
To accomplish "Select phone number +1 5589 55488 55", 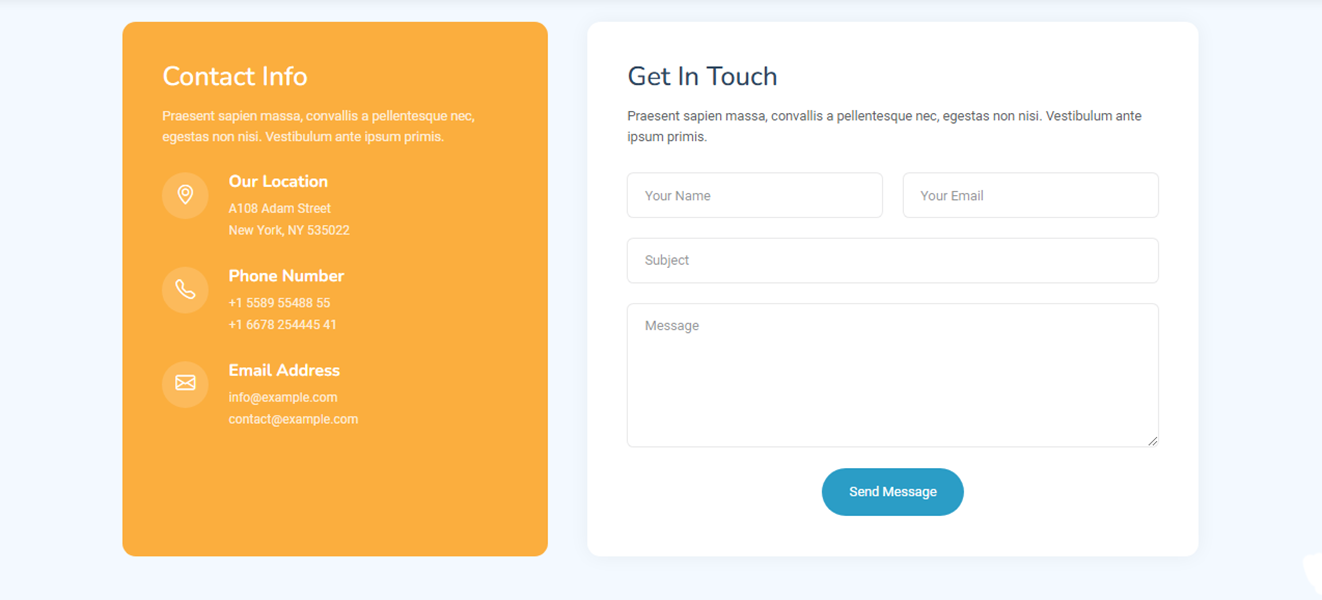I will [279, 303].
